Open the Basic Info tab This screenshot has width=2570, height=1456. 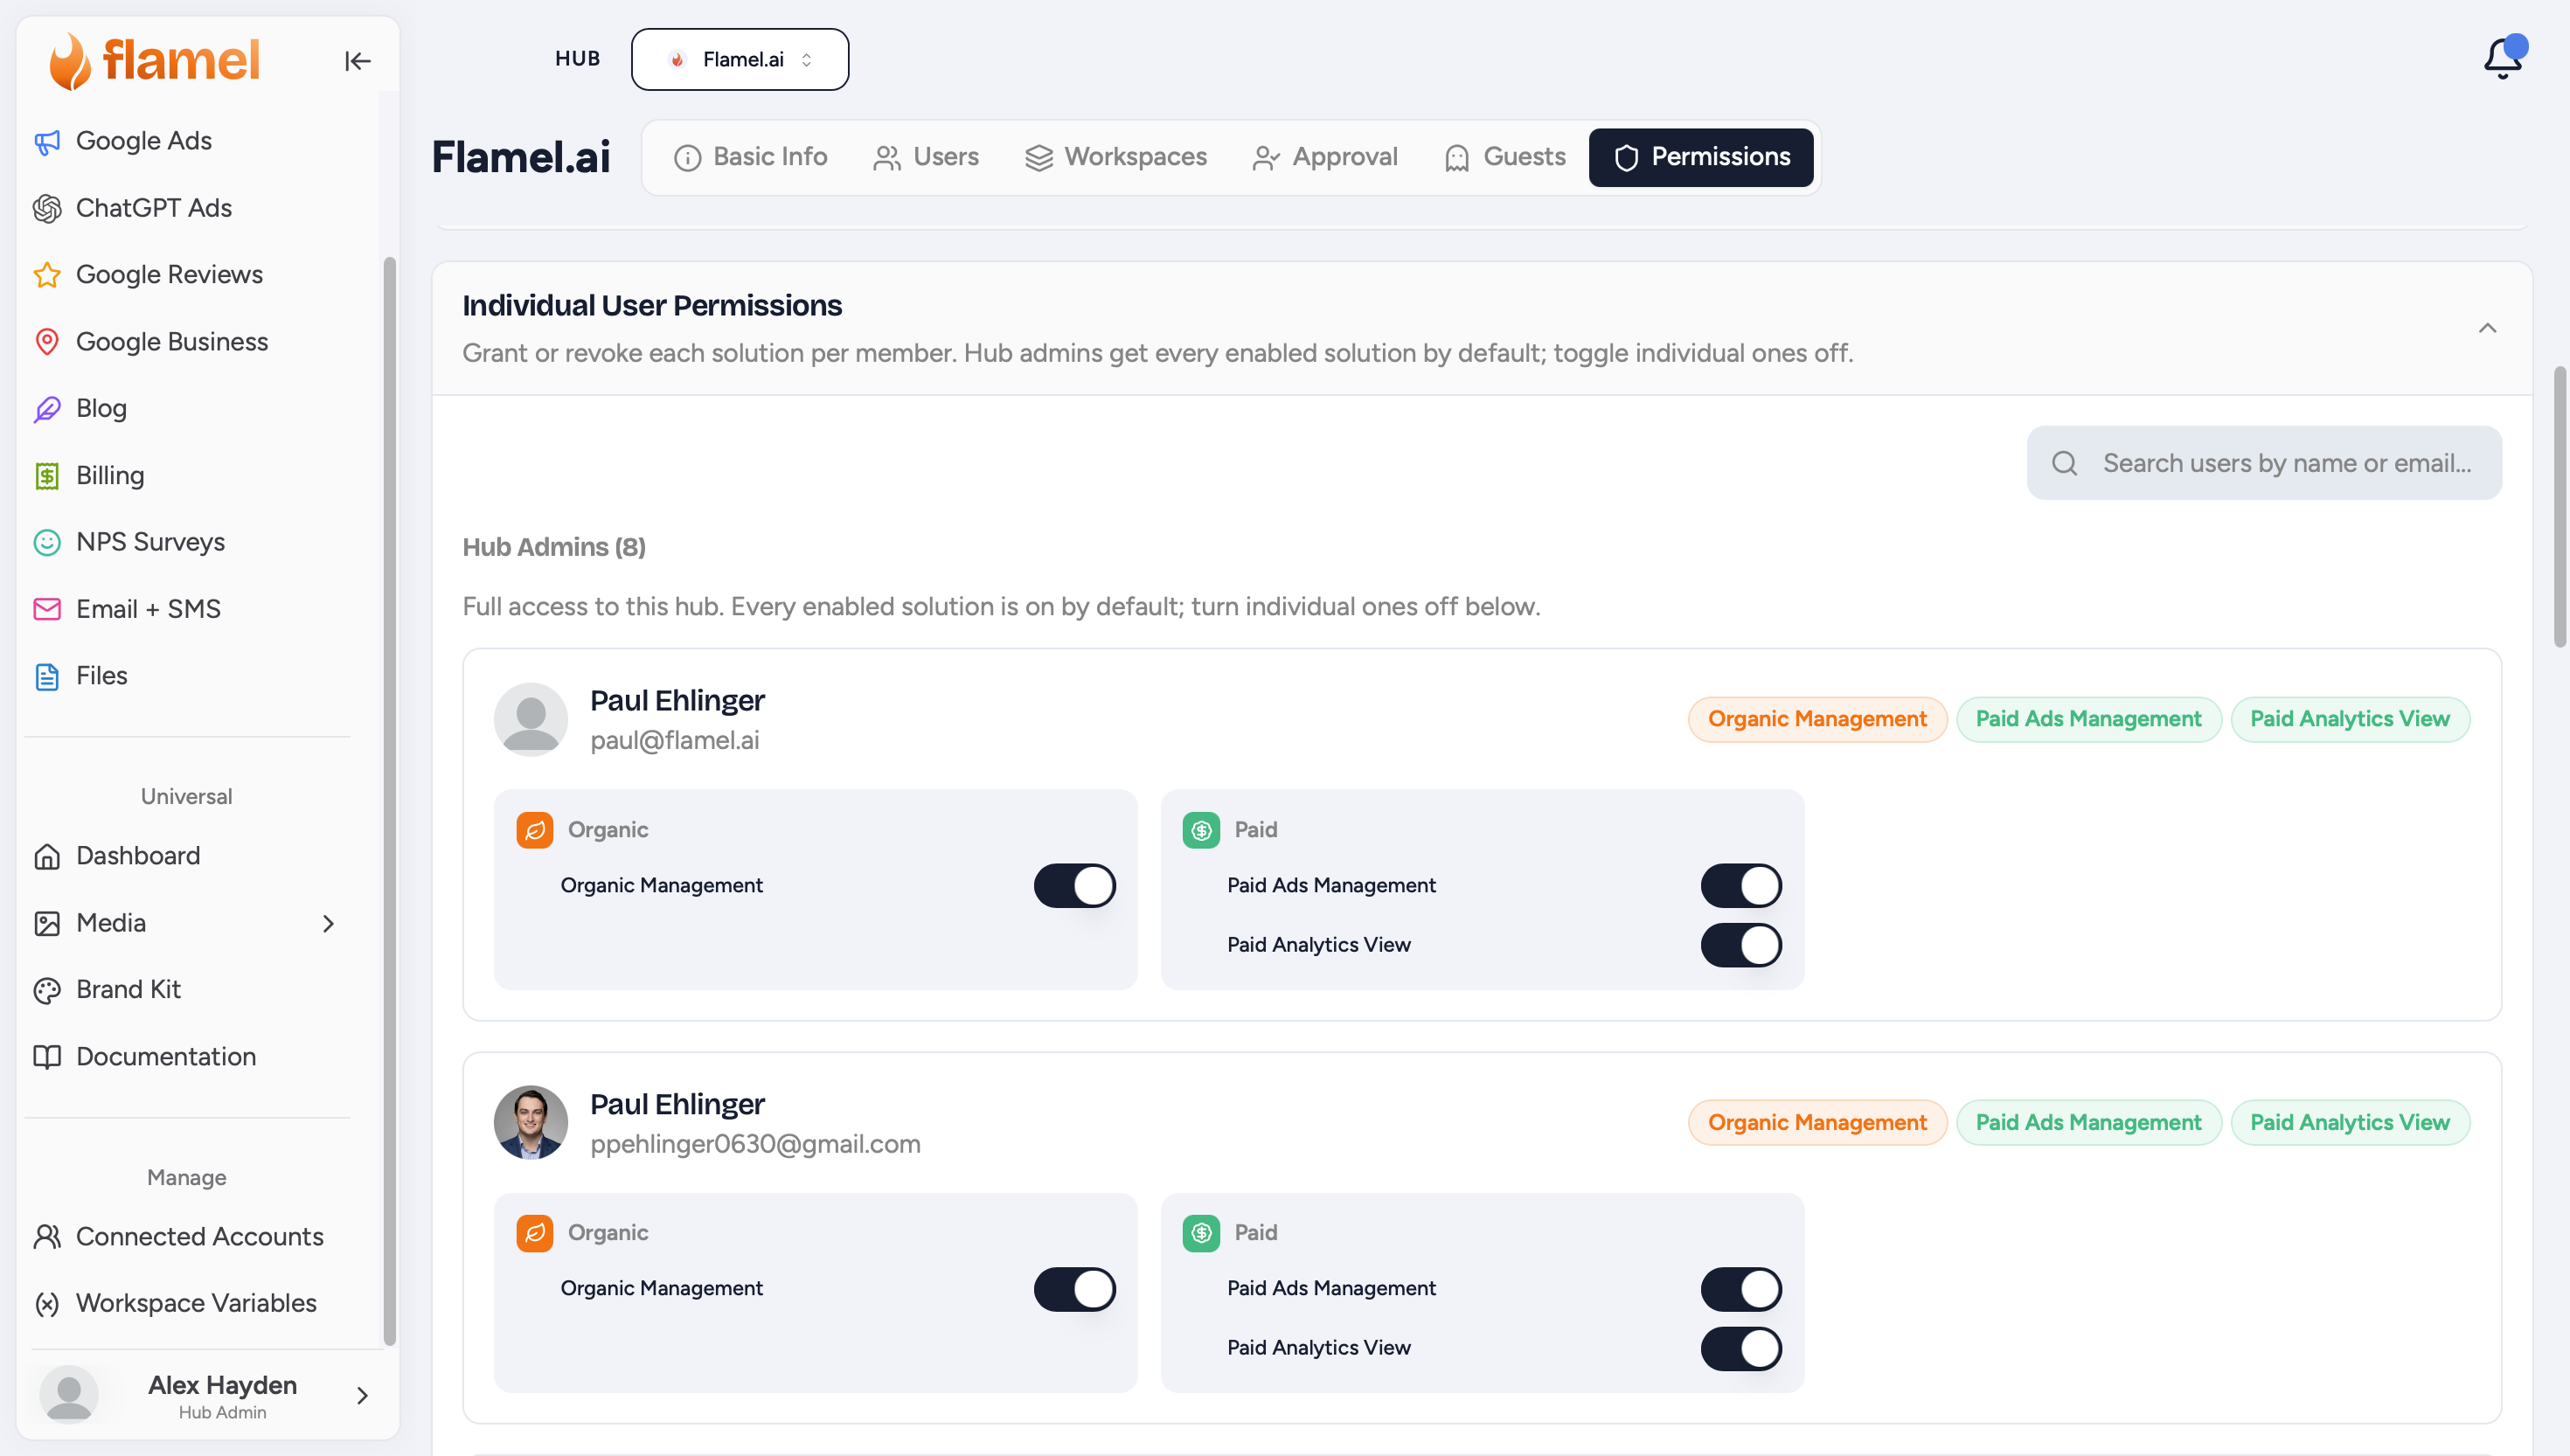pos(750,157)
